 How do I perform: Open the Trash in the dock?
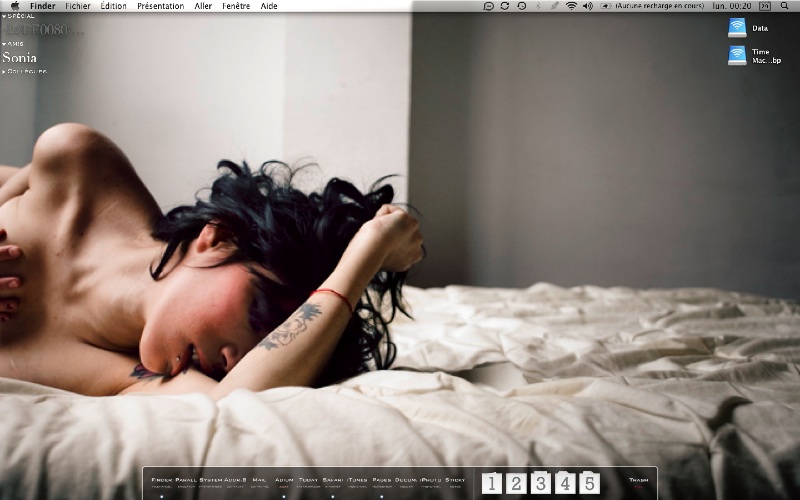pos(638,482)
